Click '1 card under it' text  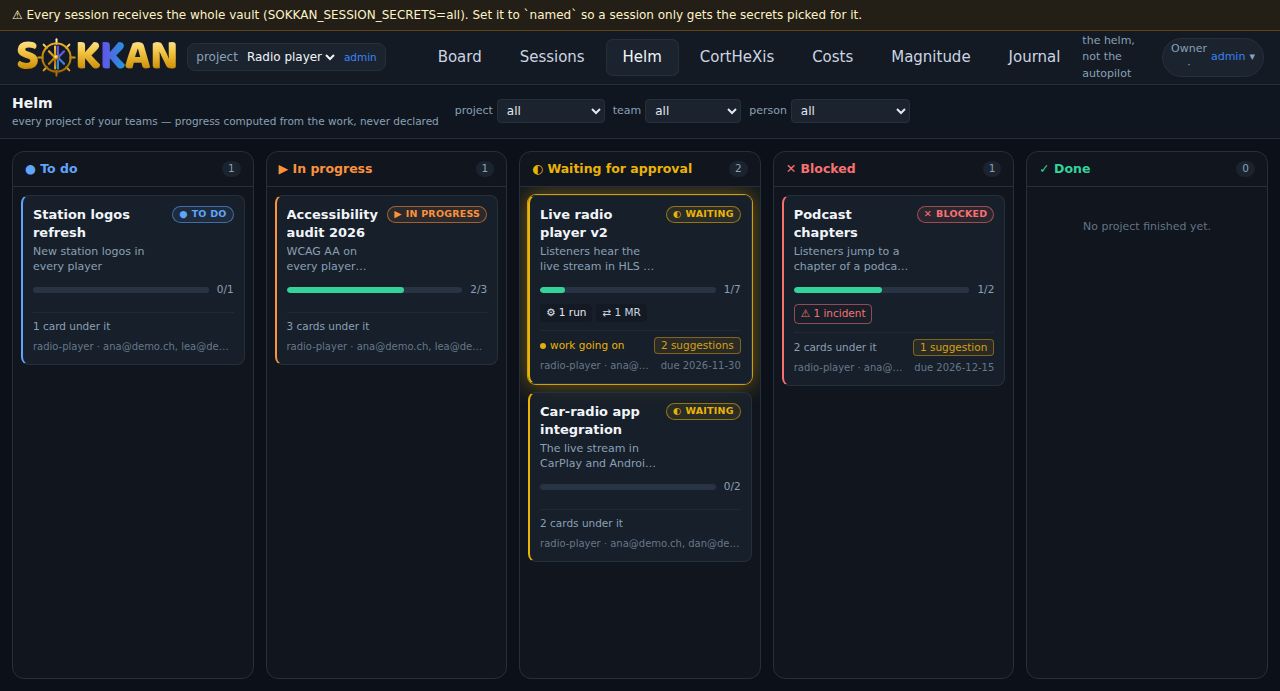[x=72, y=326]
